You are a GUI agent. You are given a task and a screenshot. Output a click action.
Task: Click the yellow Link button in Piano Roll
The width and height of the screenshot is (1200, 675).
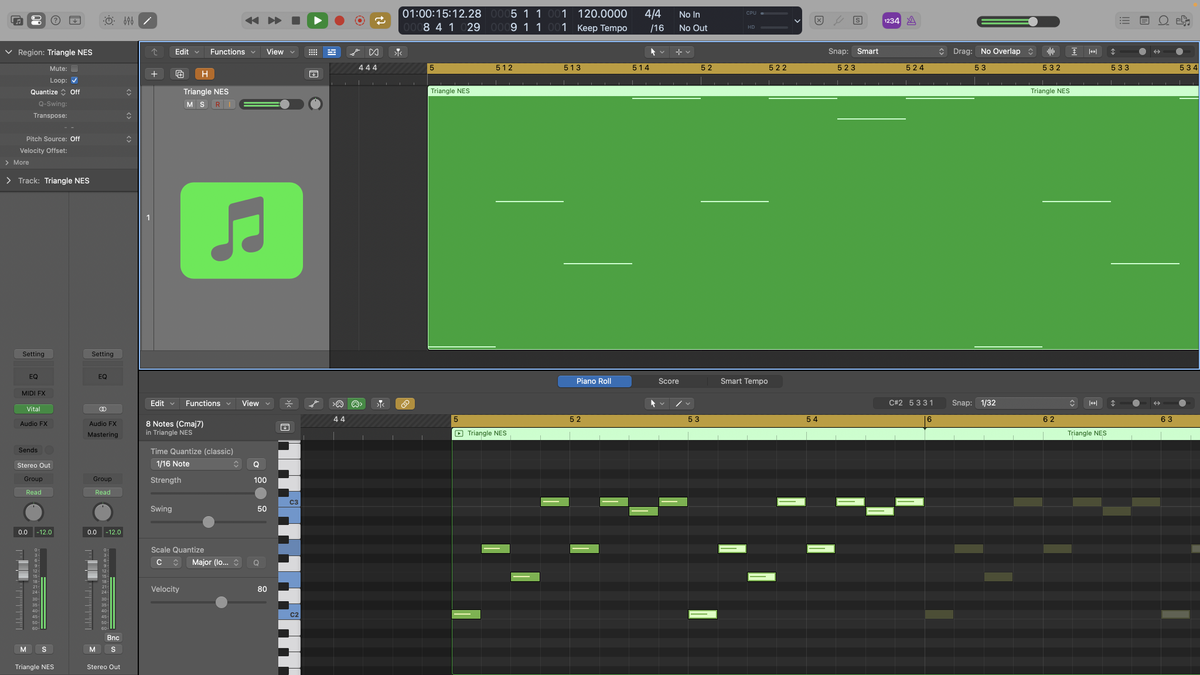(405, 403)
